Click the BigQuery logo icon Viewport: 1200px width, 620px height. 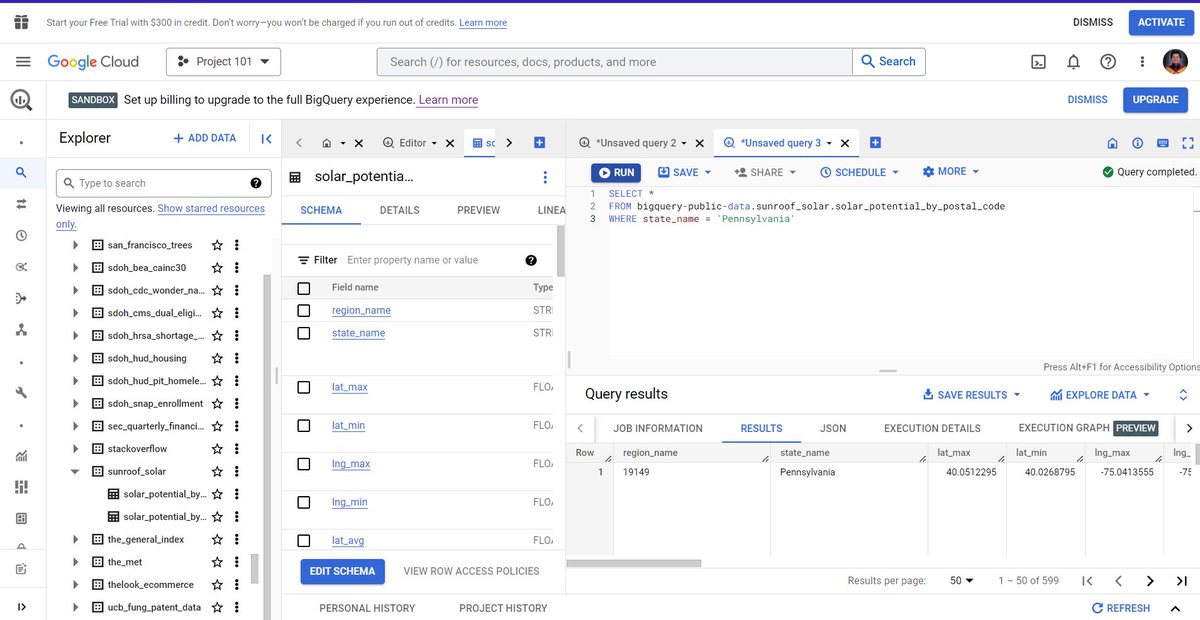(22, 100)
